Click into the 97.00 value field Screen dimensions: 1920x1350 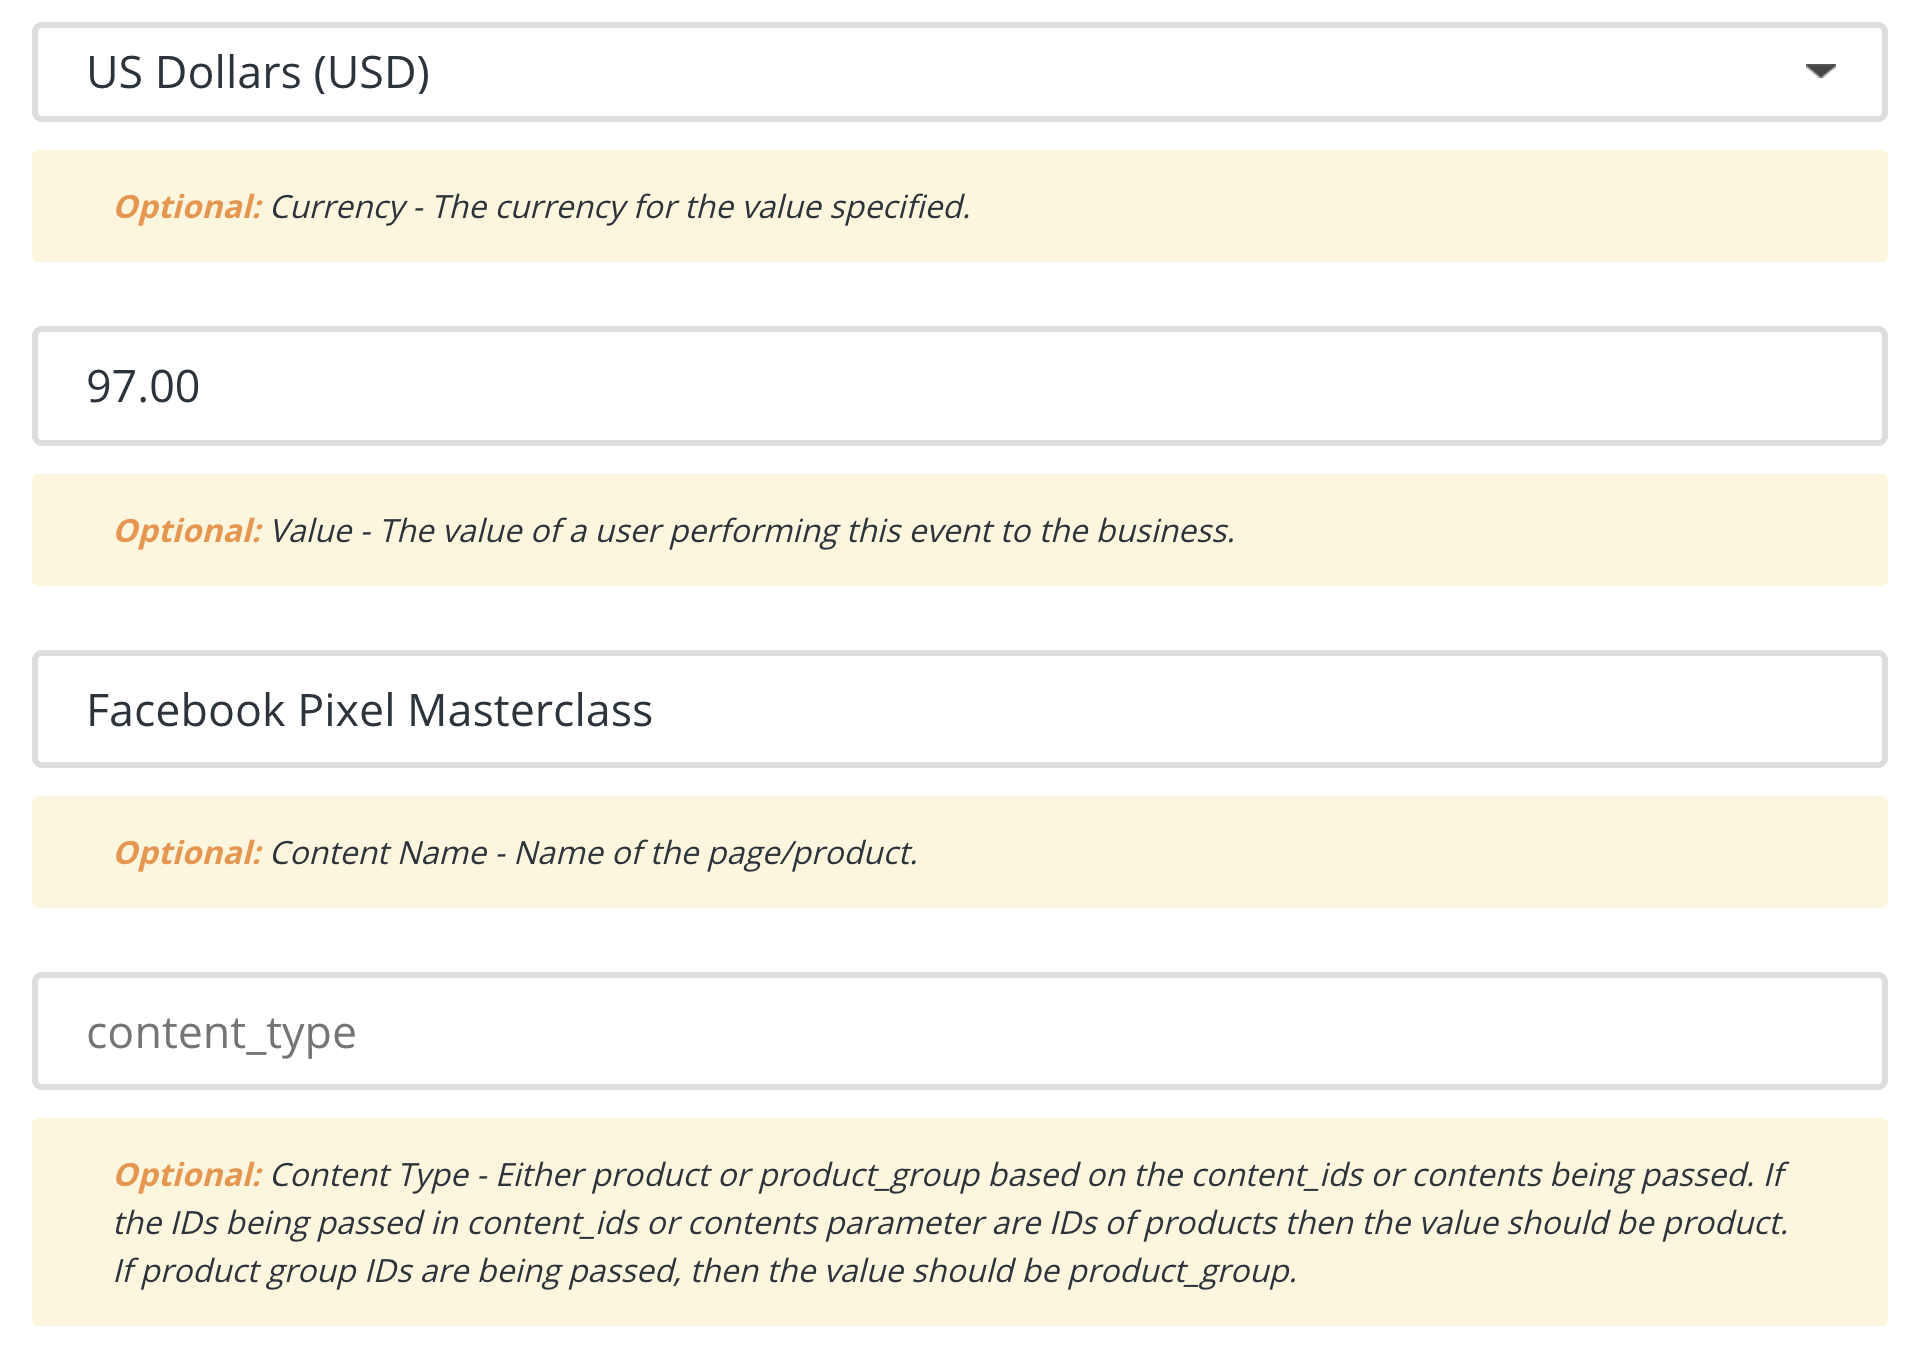tap(960, 386)
